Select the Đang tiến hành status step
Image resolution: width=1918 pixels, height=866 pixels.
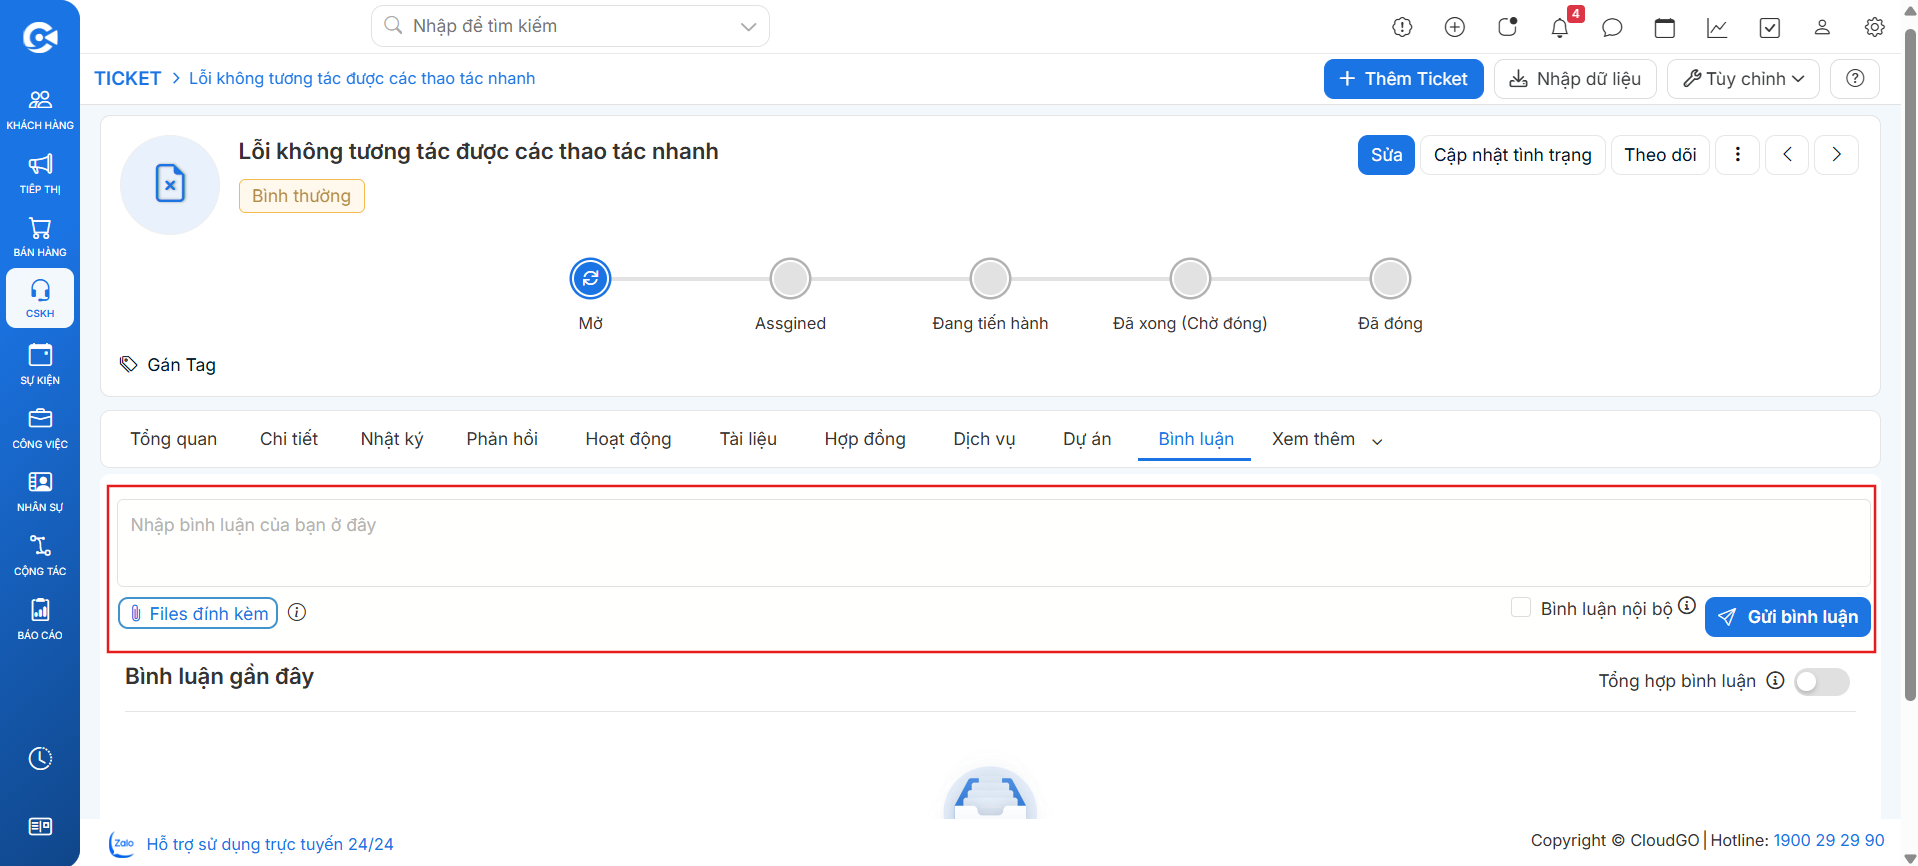click(x=990, y=278)
